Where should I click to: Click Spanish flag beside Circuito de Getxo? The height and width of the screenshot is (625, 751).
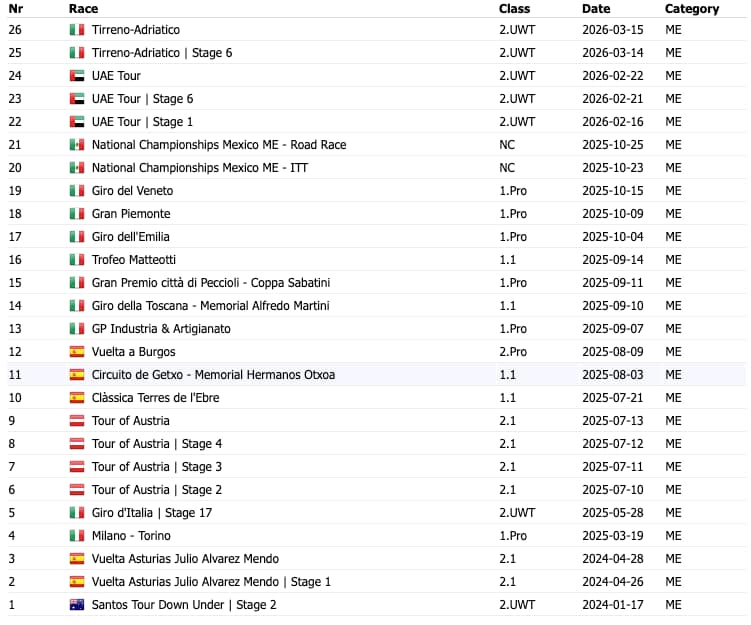(x=77, y=375)
